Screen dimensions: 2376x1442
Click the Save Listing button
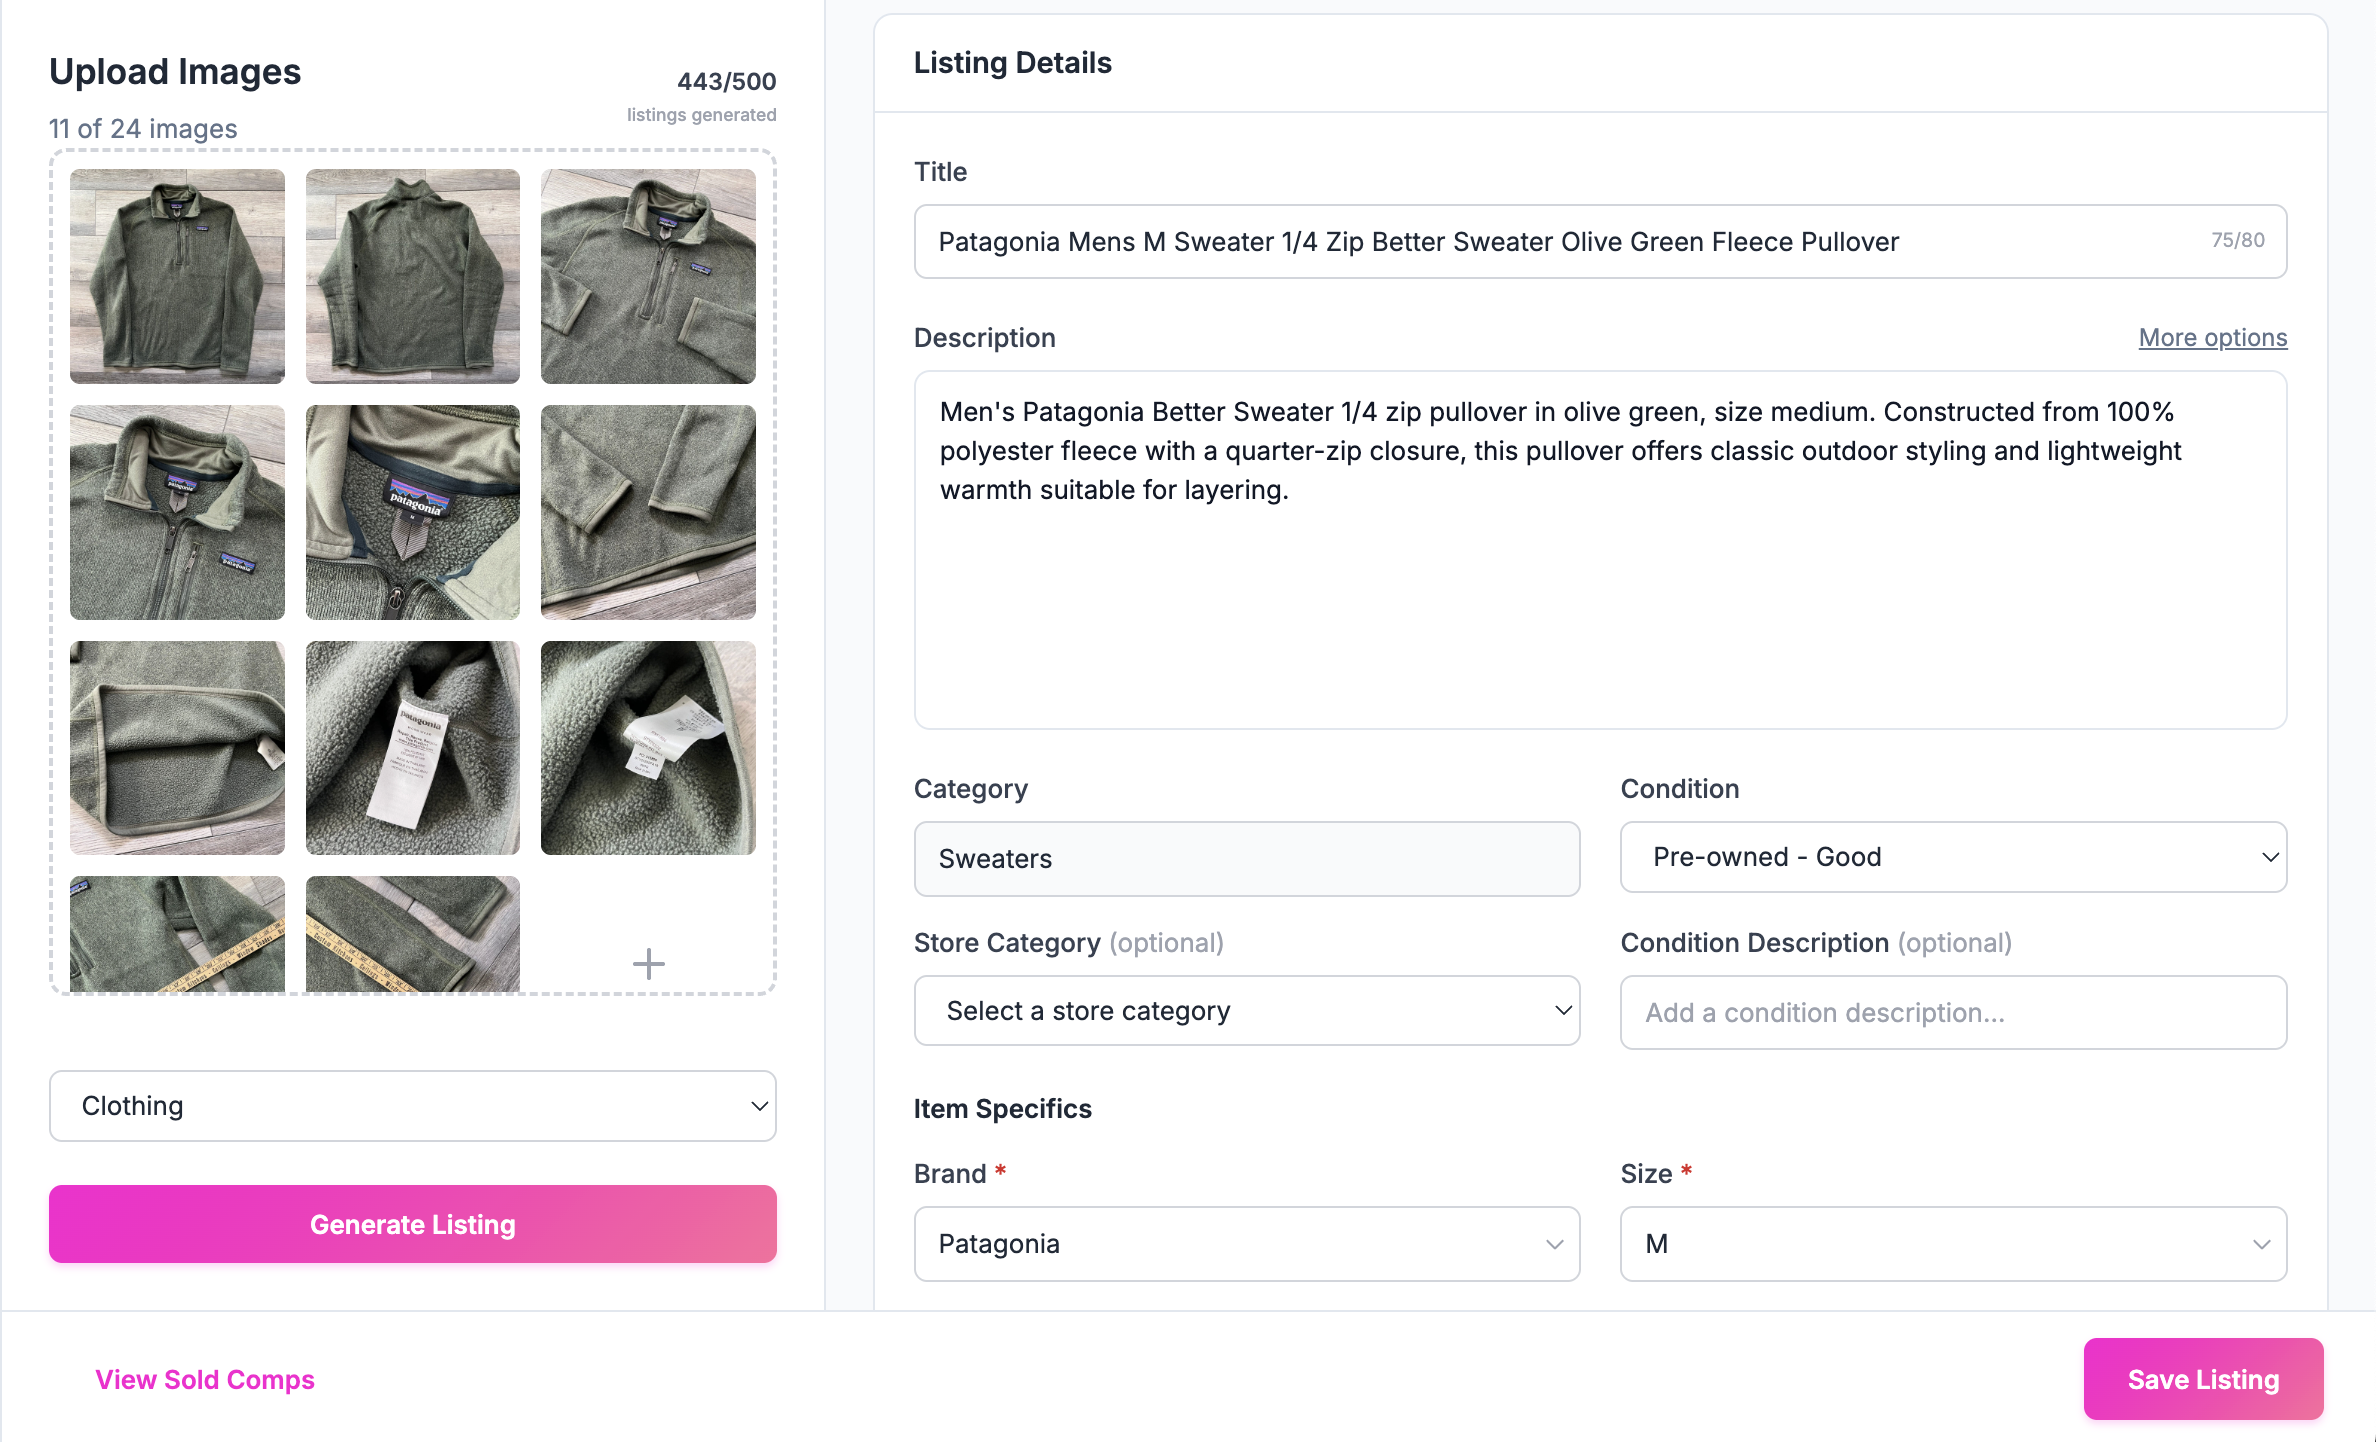2202,1378
